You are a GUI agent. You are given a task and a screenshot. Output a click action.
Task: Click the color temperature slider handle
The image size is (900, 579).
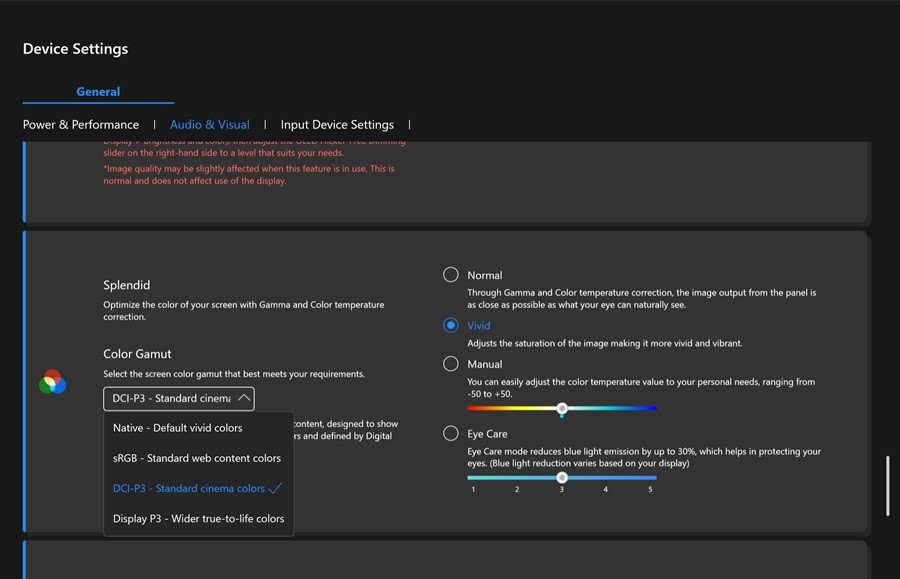562,408
